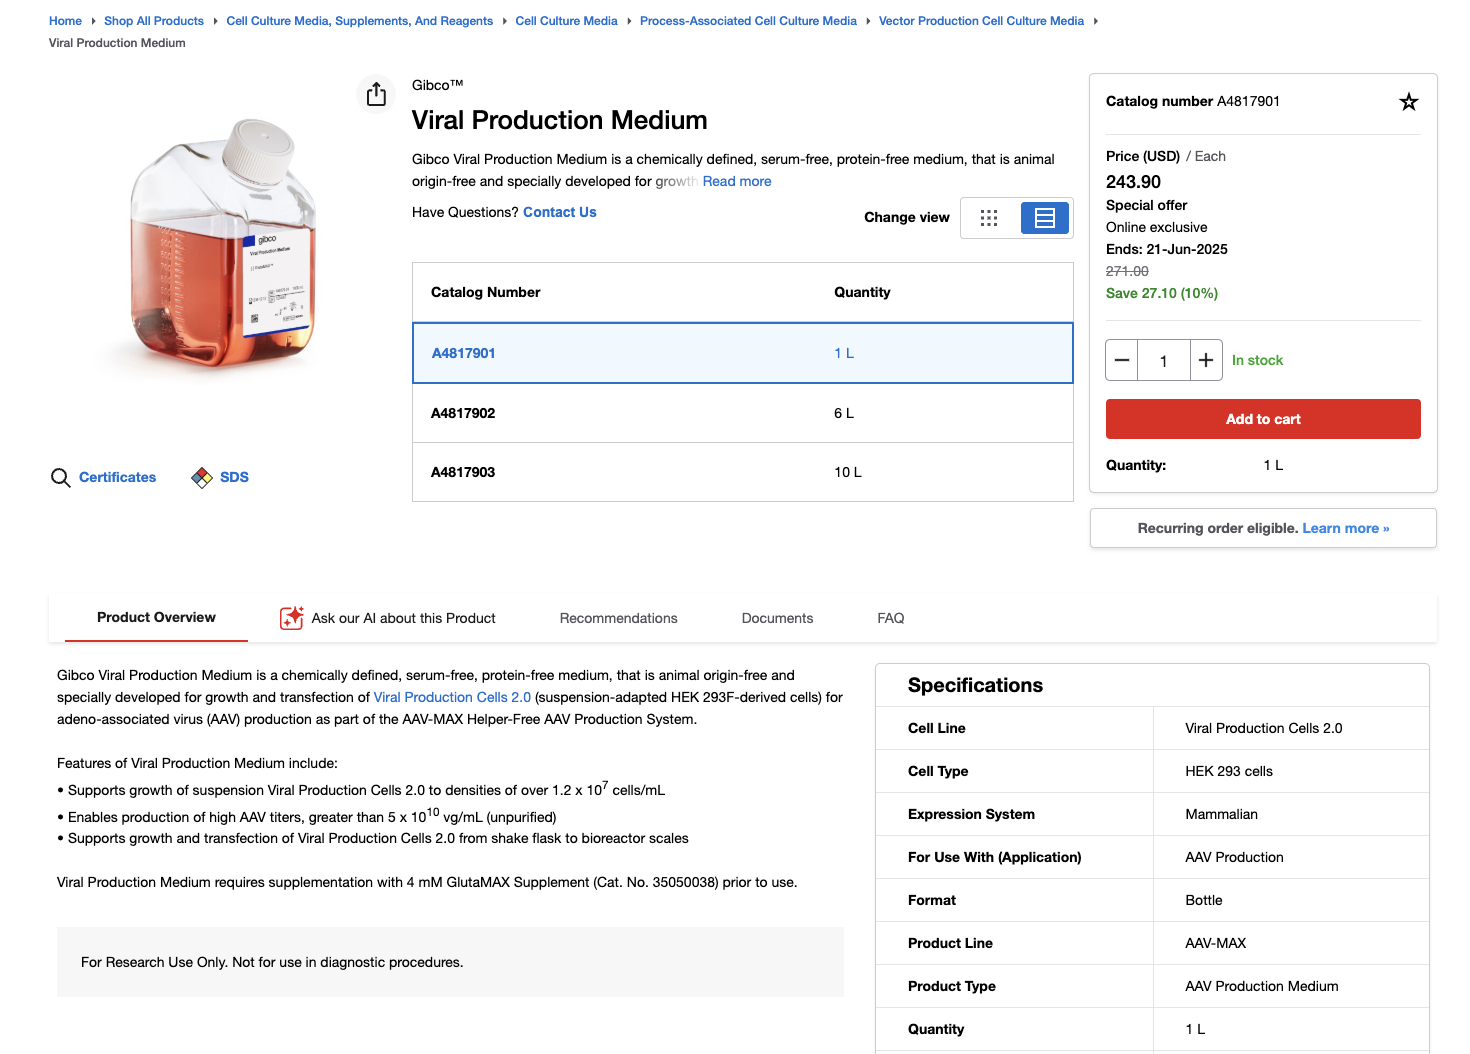
Task: Click the Viral Production Cells 2.0 link
Action: tap(452, 697)
